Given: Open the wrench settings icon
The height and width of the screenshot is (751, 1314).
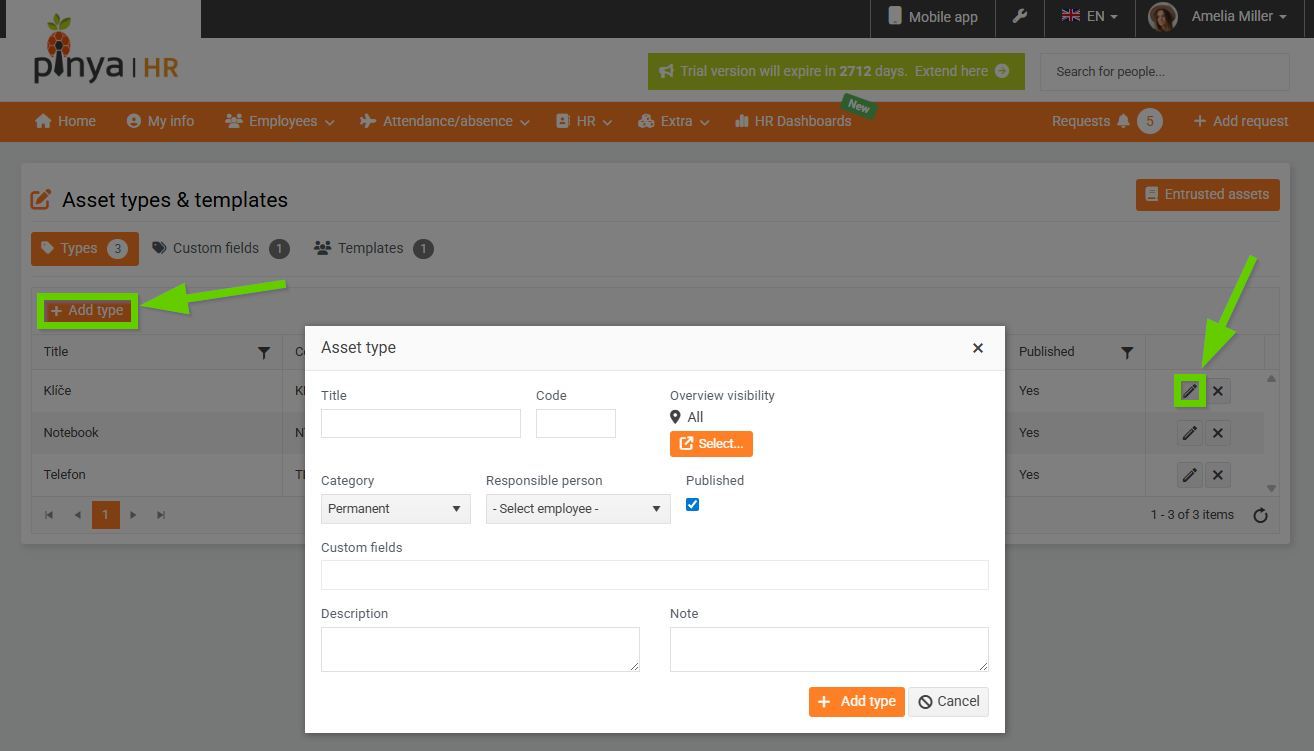Looking at the screenshot, I should tap(1020, 16).
